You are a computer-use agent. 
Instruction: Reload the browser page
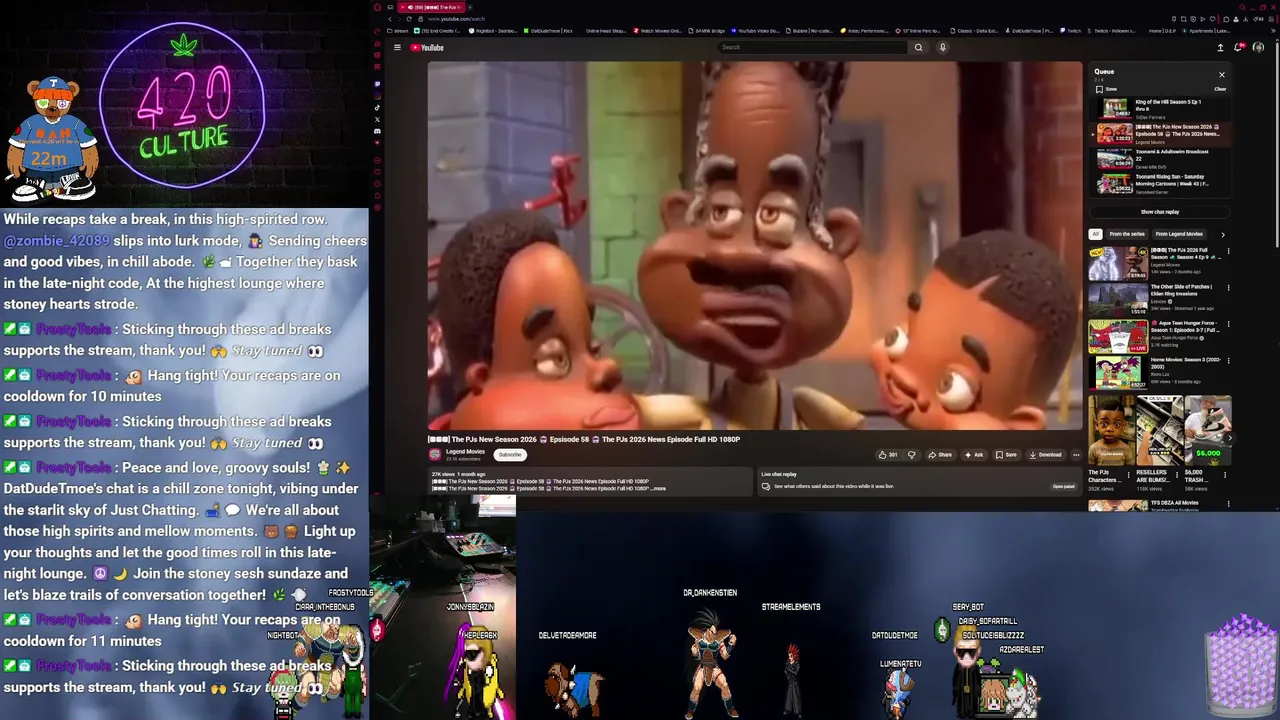[409, 19]
